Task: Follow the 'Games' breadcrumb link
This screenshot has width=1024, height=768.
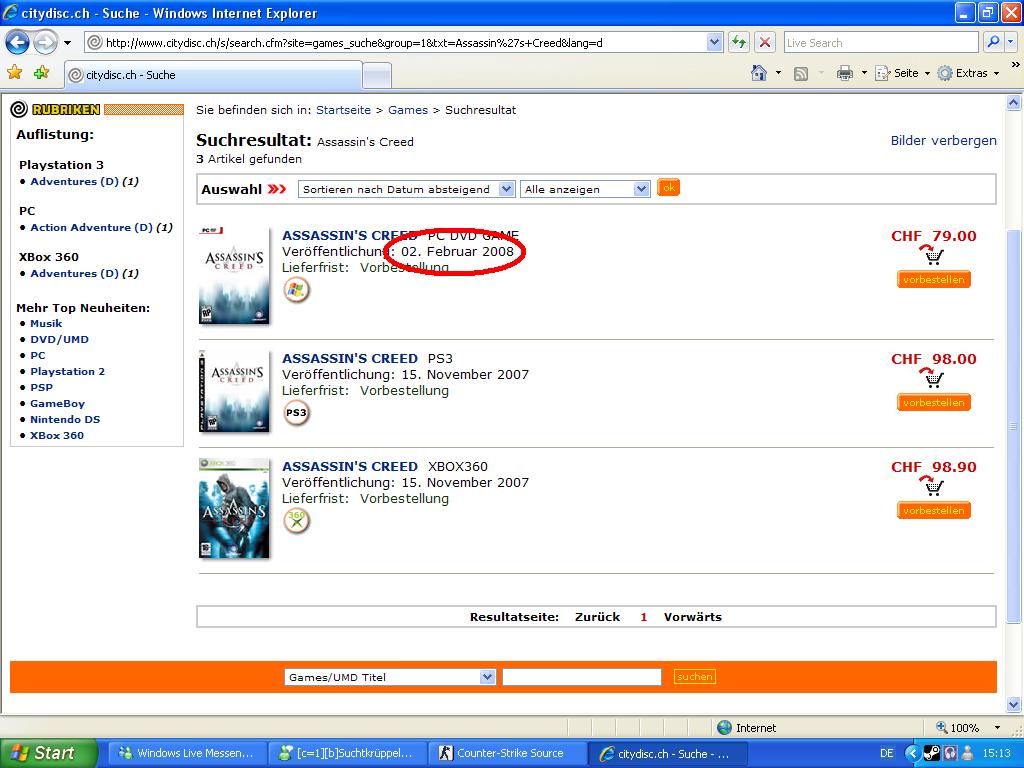Action: tap(408, 110)
